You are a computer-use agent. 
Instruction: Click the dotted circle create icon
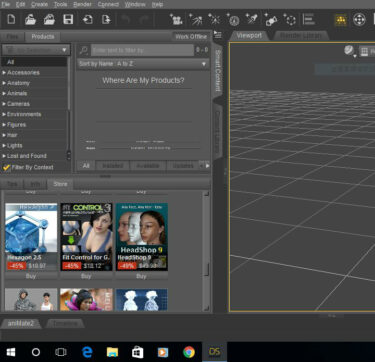click(x=290, y=19)
